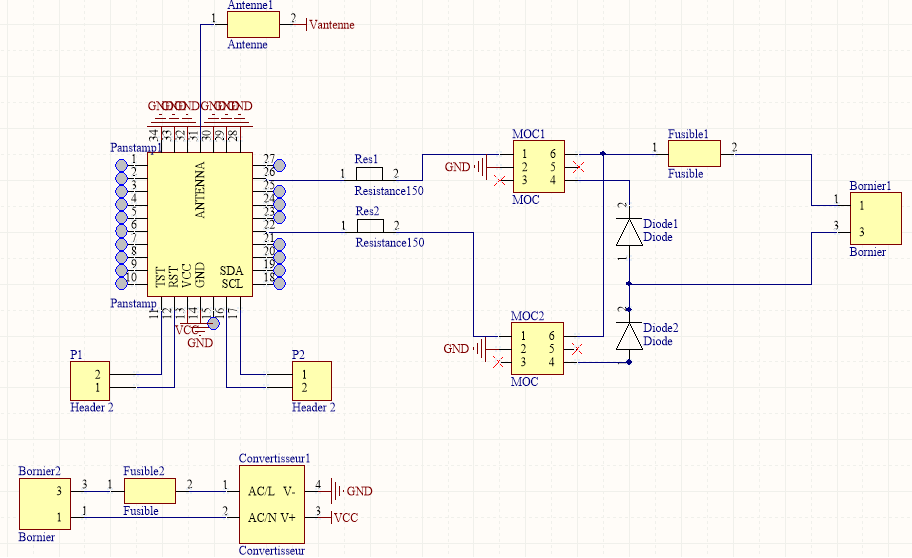Select the Res2 resistor symbol

point(368,226)
